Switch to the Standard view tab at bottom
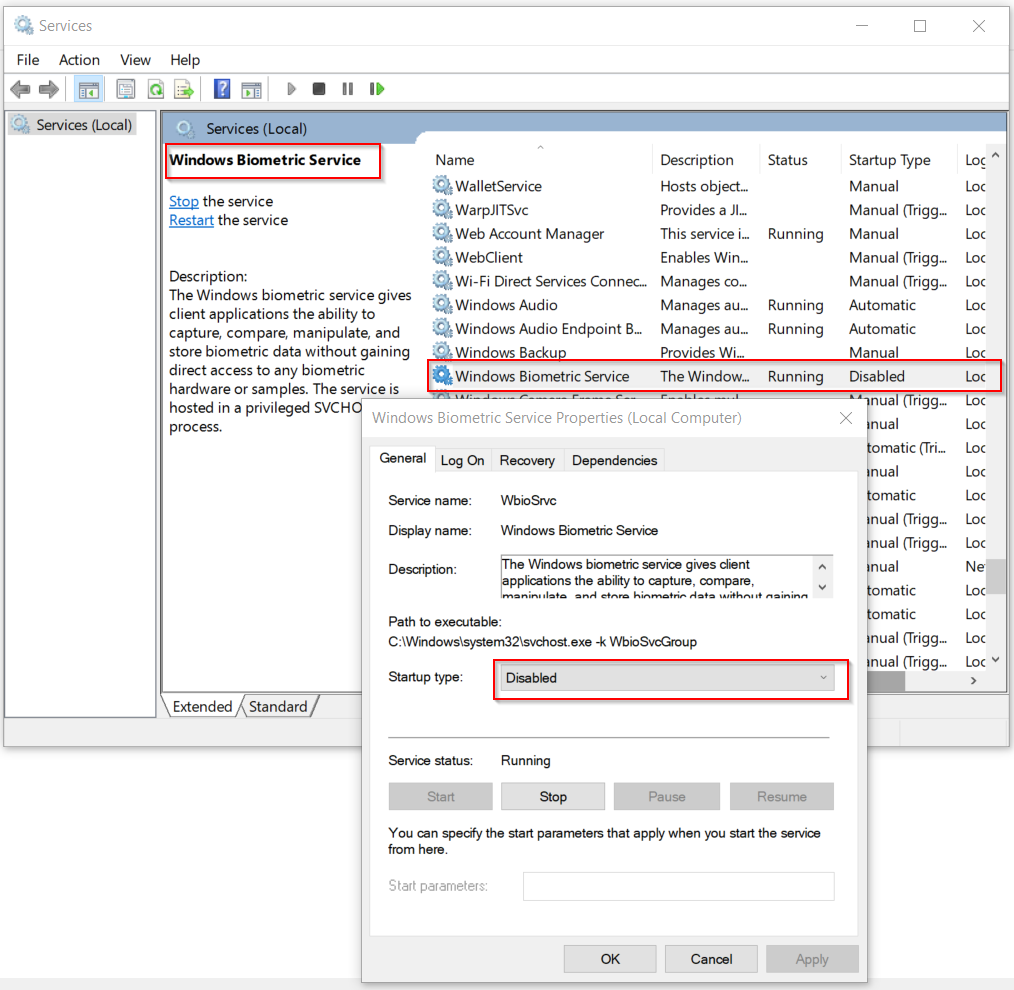Viewport: 1014px width, 990px height. pos(278,706)
